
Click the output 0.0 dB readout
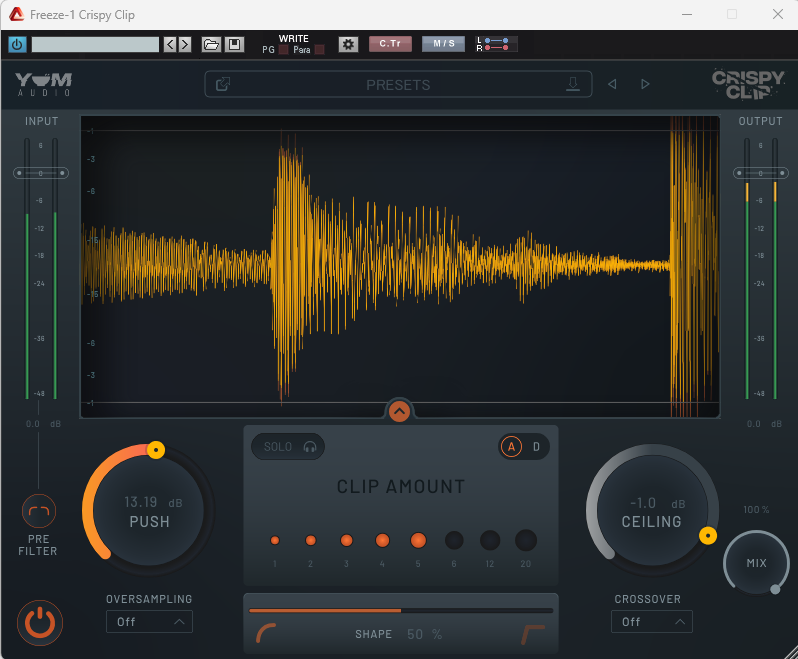coord(764,424)
